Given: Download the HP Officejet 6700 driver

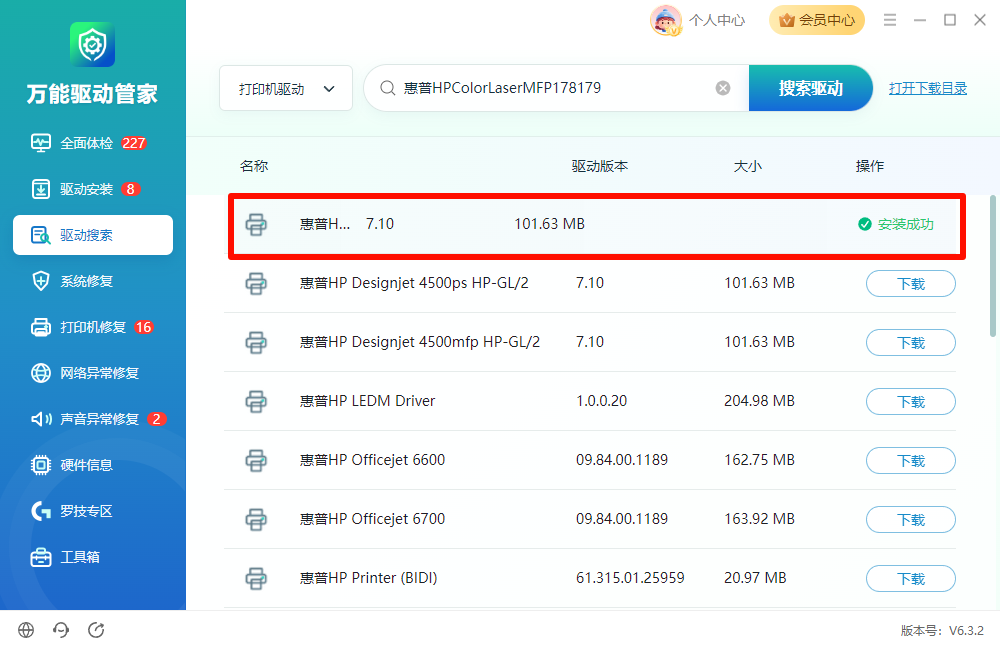Looking at the screenshot, I should click(911, 519).
